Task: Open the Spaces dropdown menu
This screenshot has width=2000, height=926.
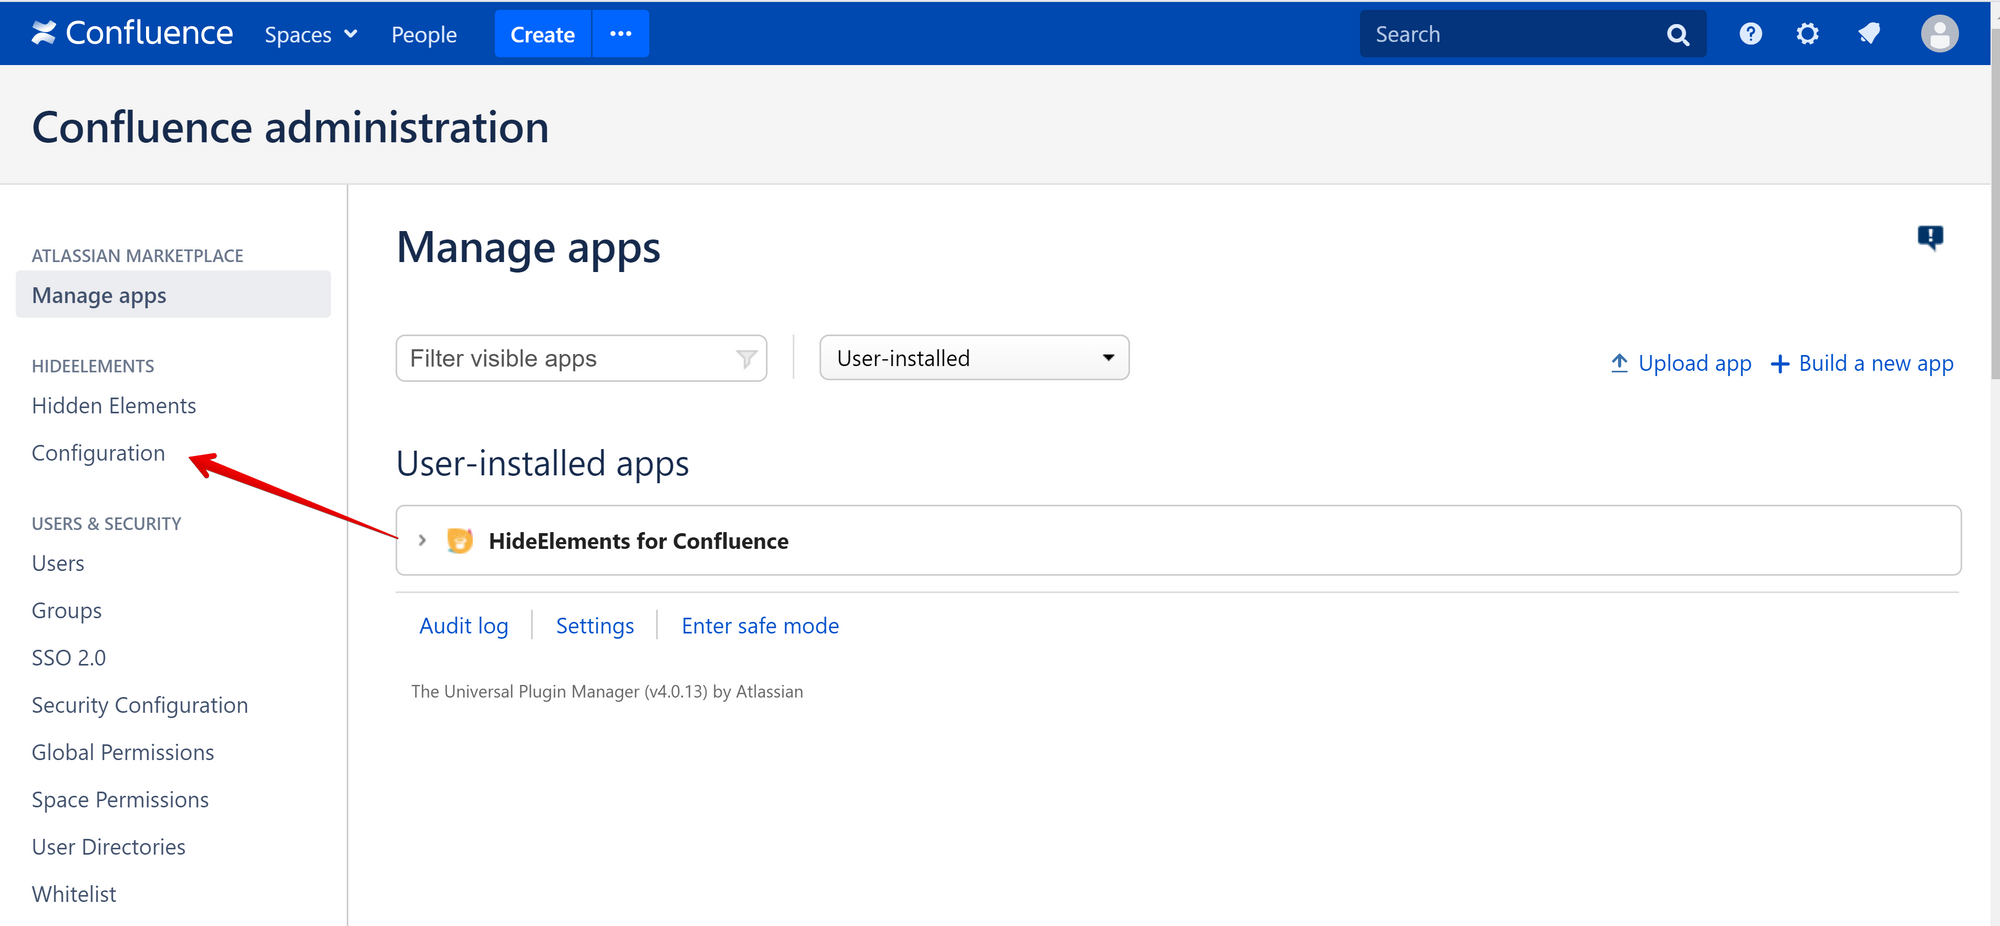Action: [x=311, y=35]
